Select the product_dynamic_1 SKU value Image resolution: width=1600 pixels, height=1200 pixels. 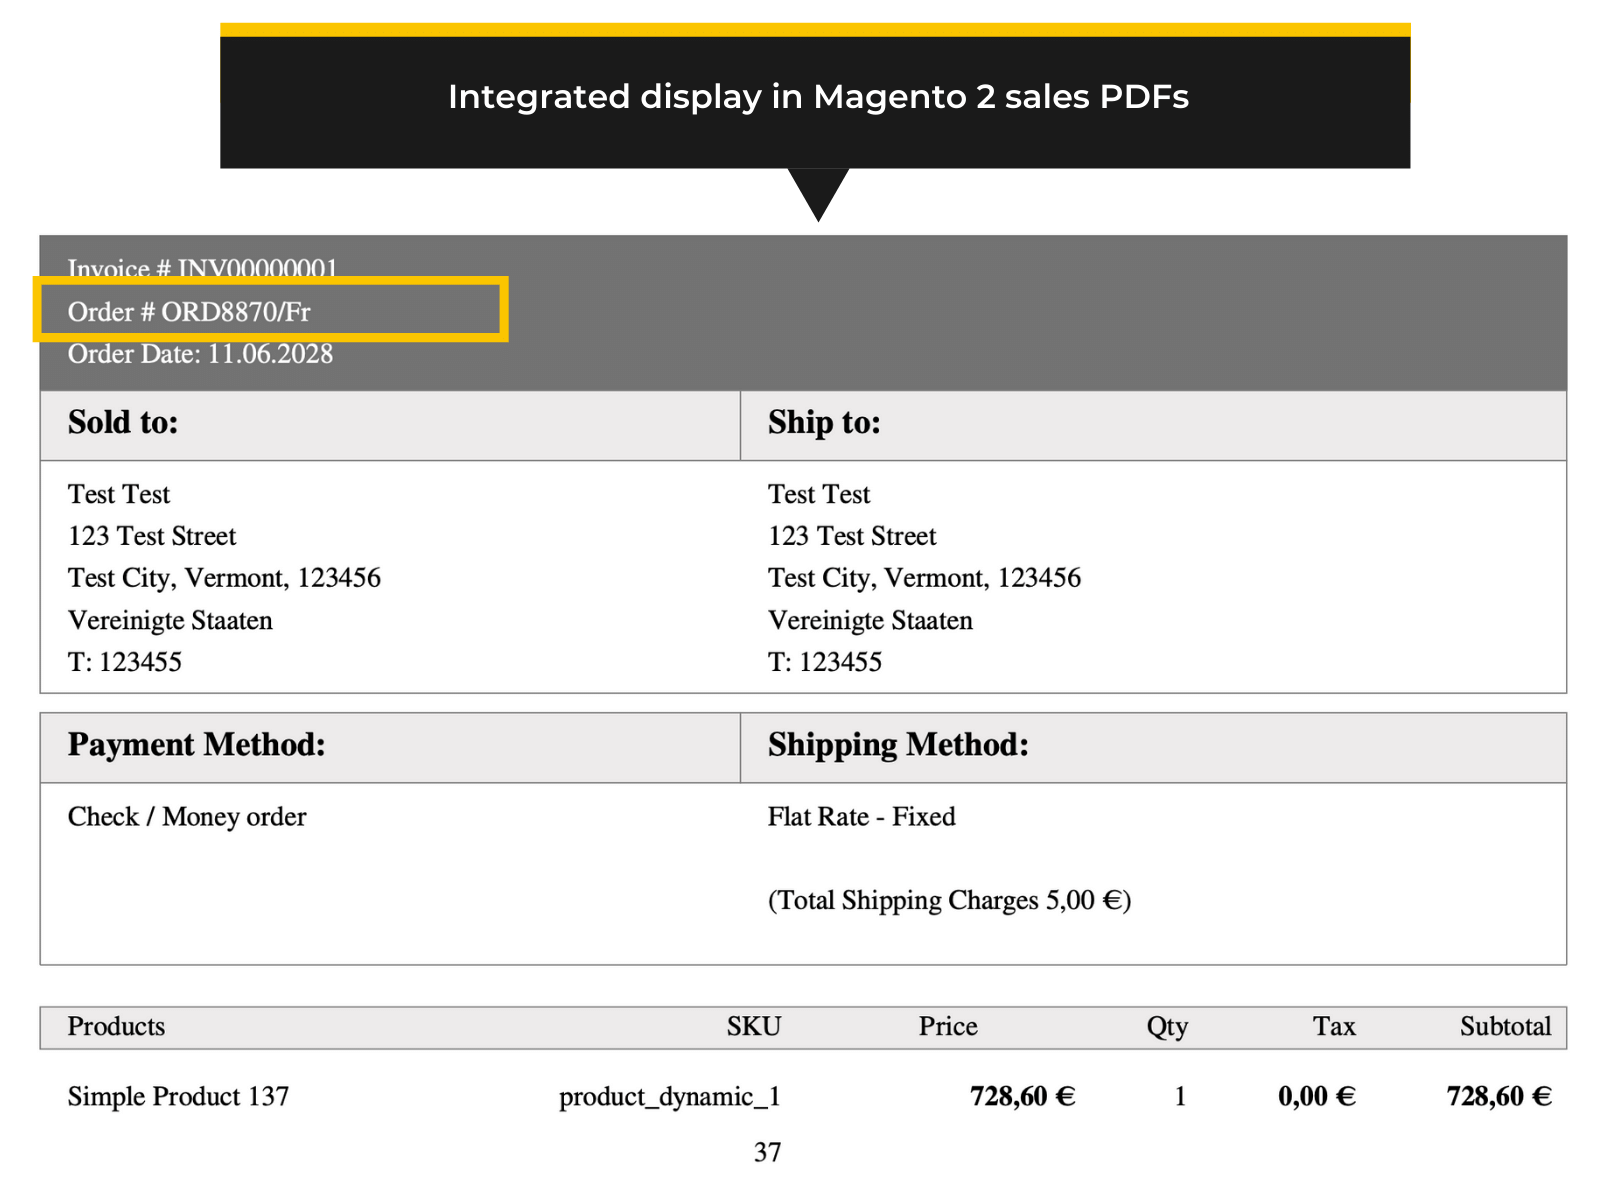671,1096
